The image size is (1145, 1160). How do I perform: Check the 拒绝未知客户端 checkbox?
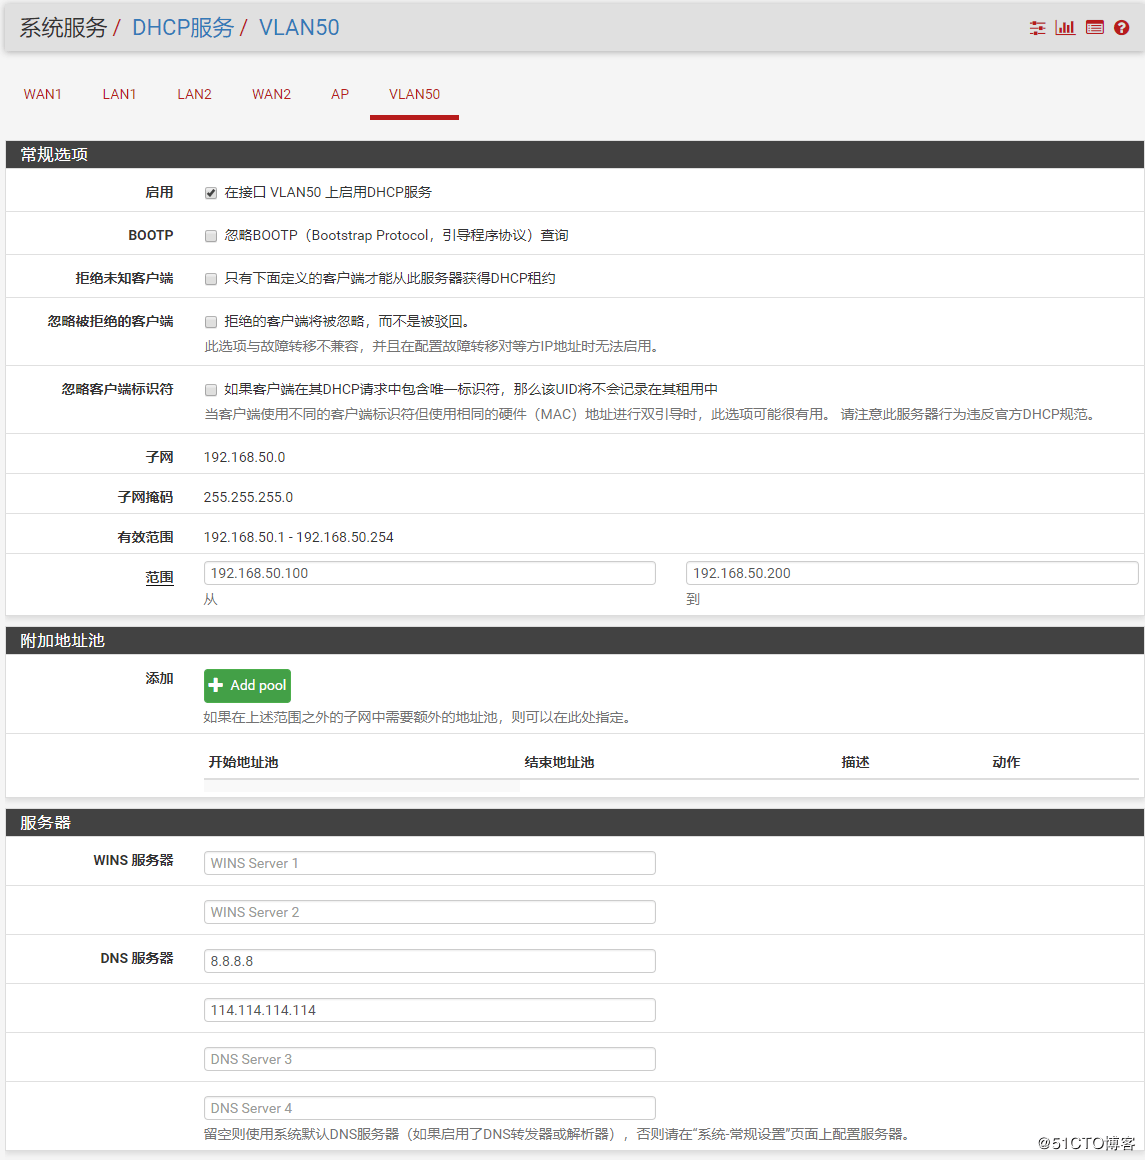pos(211,279)
